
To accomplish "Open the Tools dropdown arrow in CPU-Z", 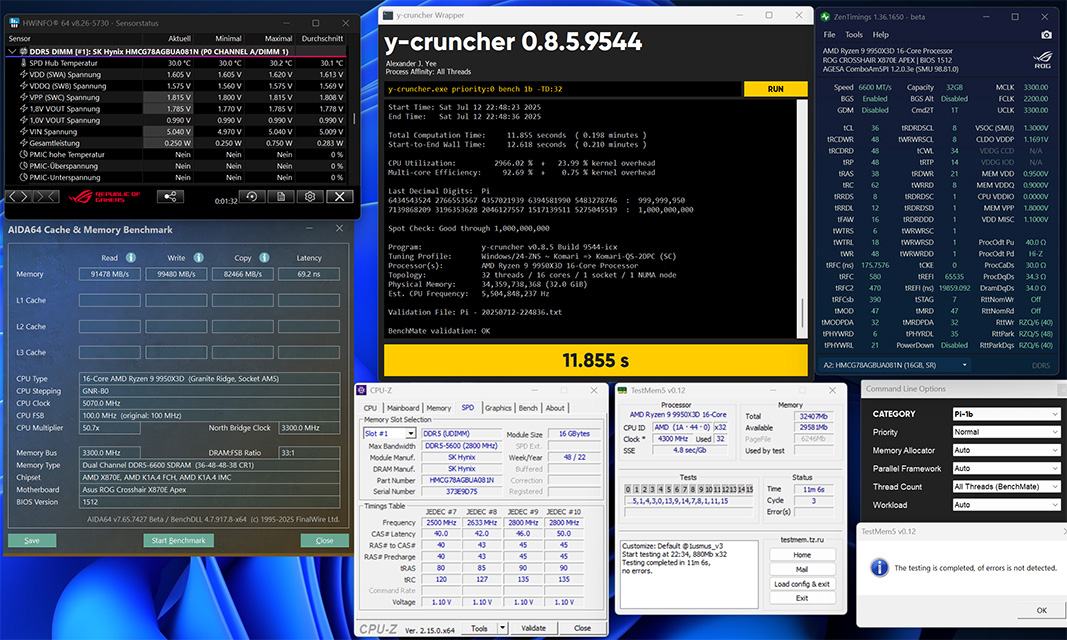I will 502,628.
